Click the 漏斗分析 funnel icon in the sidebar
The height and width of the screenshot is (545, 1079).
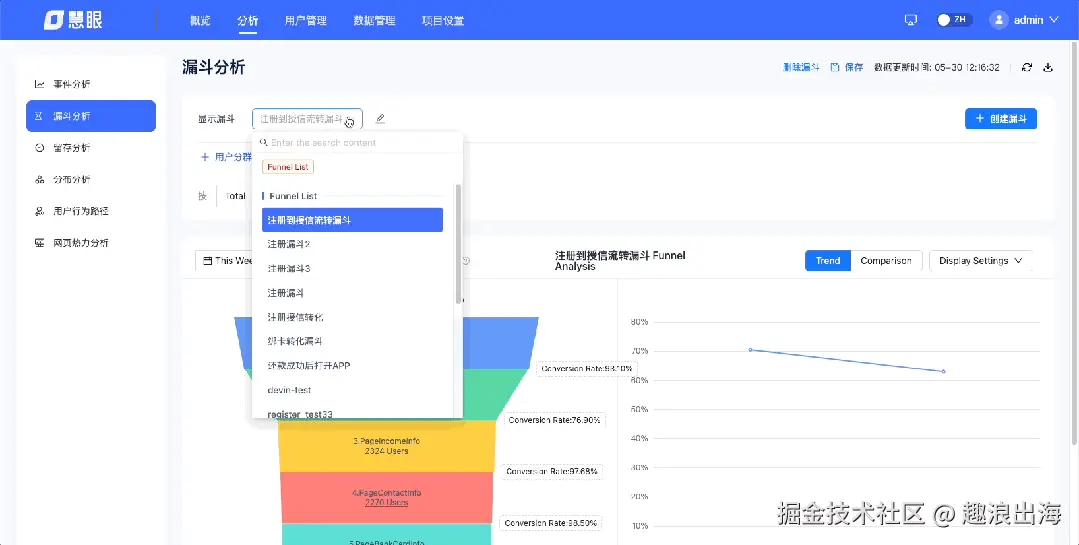tap(39, 116)
